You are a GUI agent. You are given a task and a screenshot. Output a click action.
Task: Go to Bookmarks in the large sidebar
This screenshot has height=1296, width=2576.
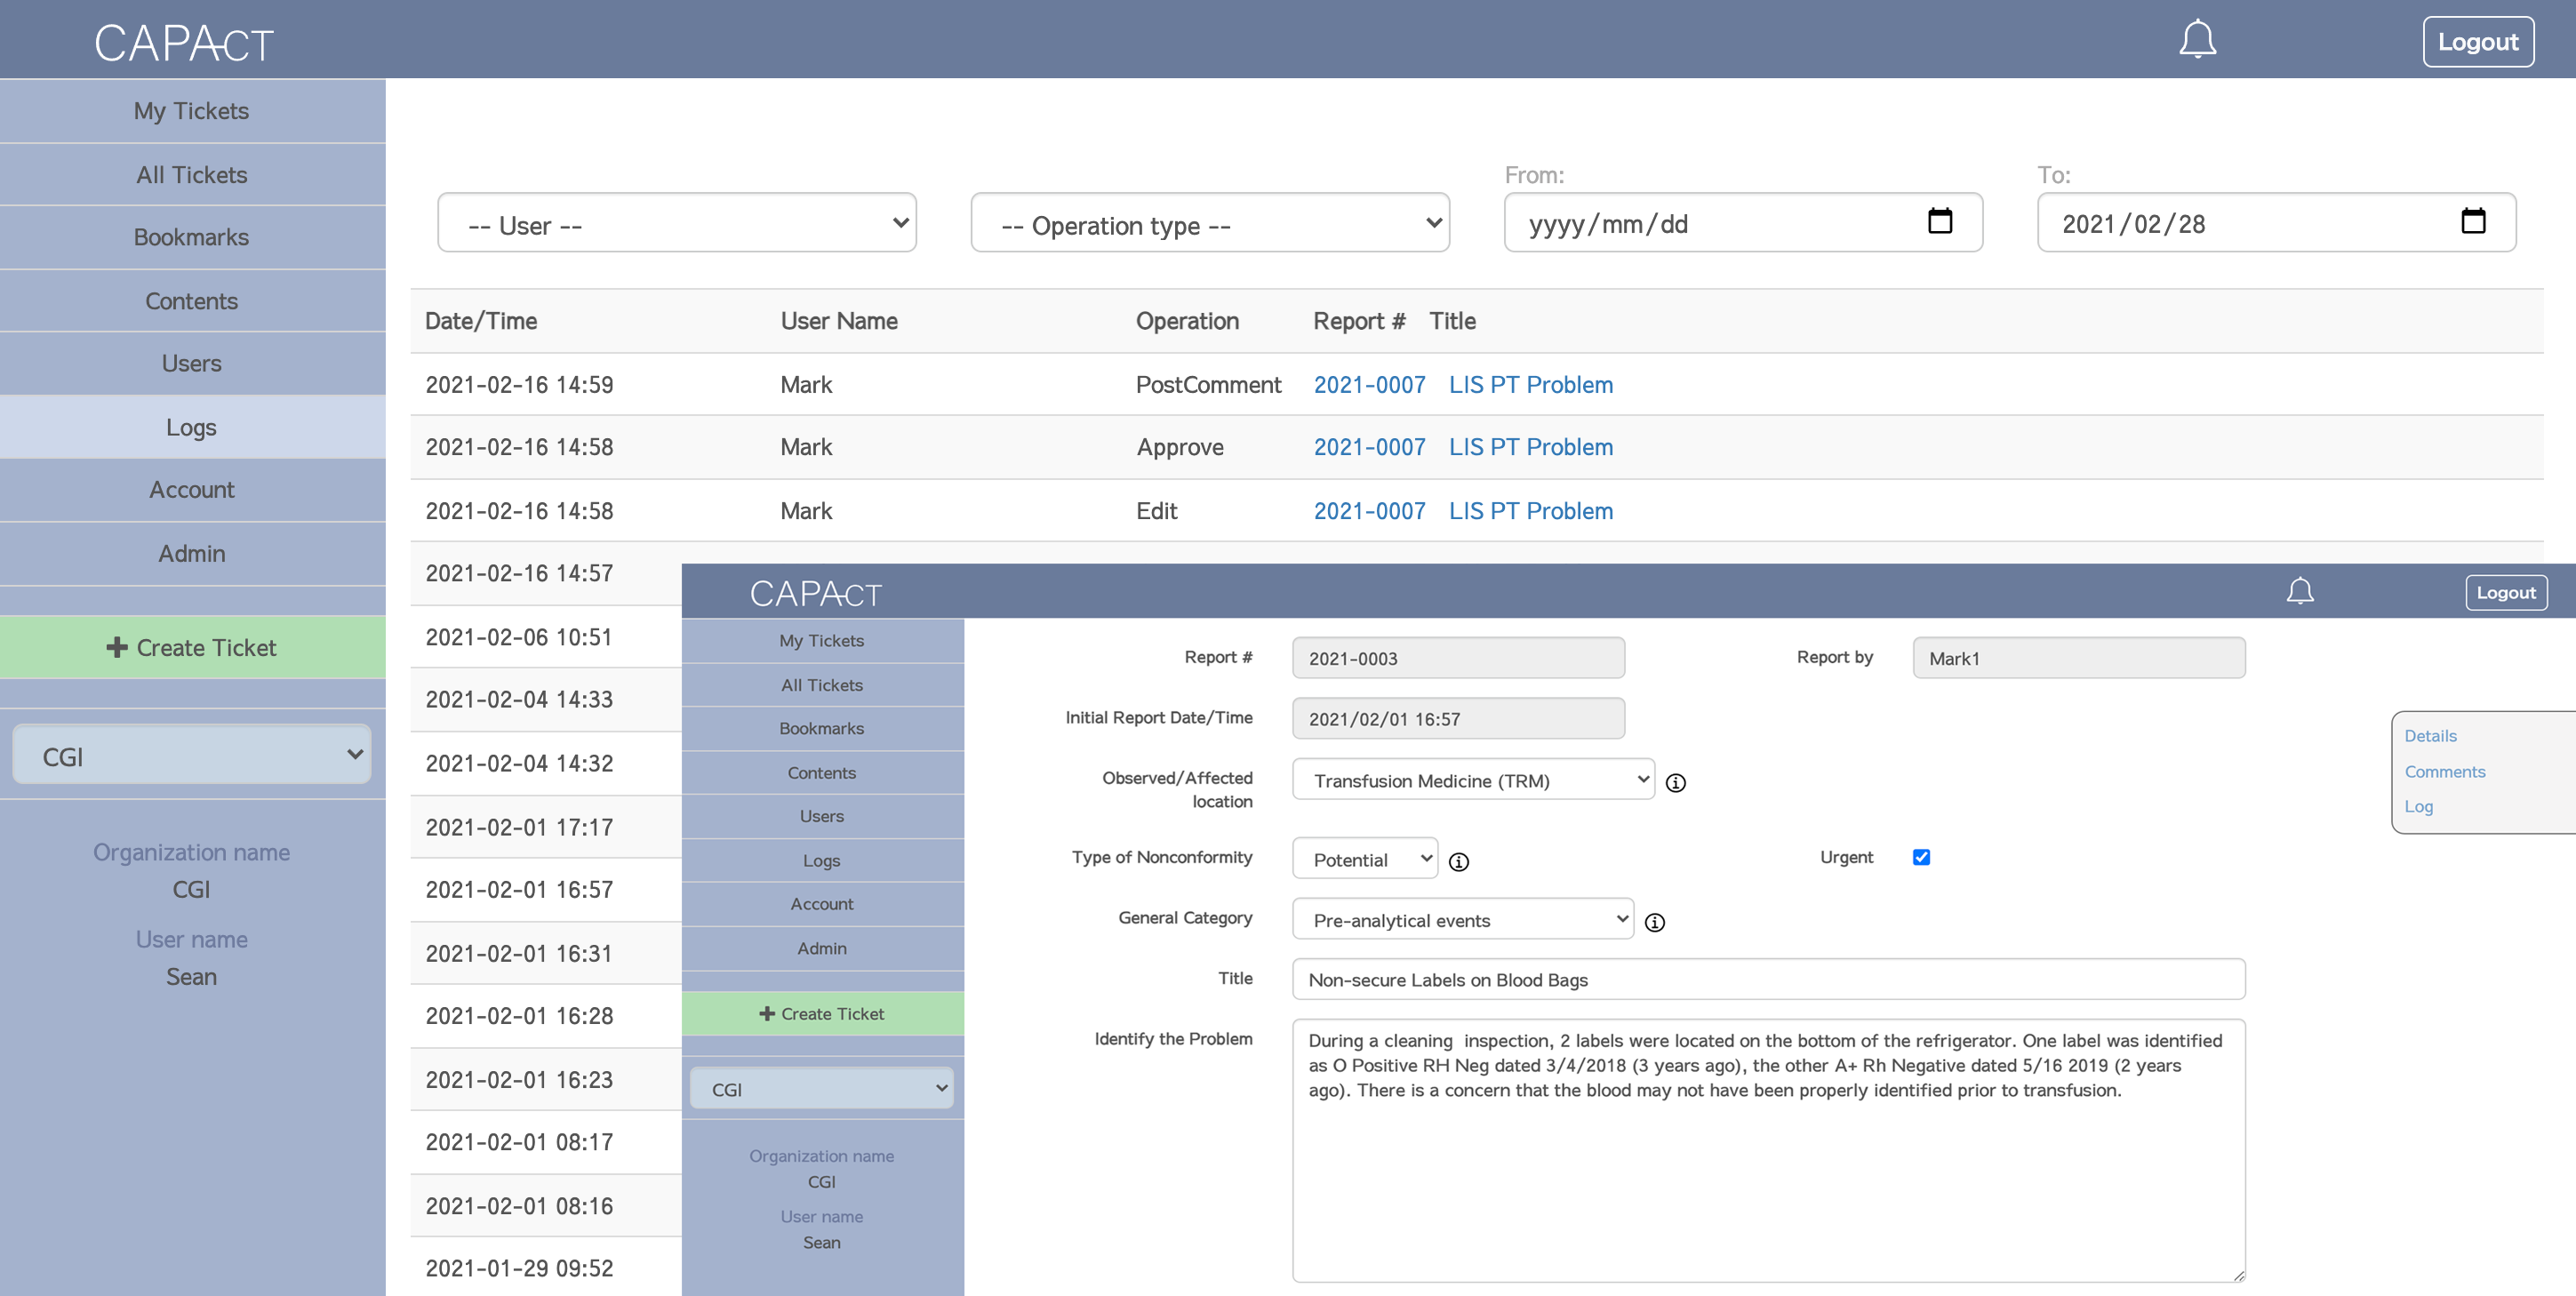[x=192, y=237]
